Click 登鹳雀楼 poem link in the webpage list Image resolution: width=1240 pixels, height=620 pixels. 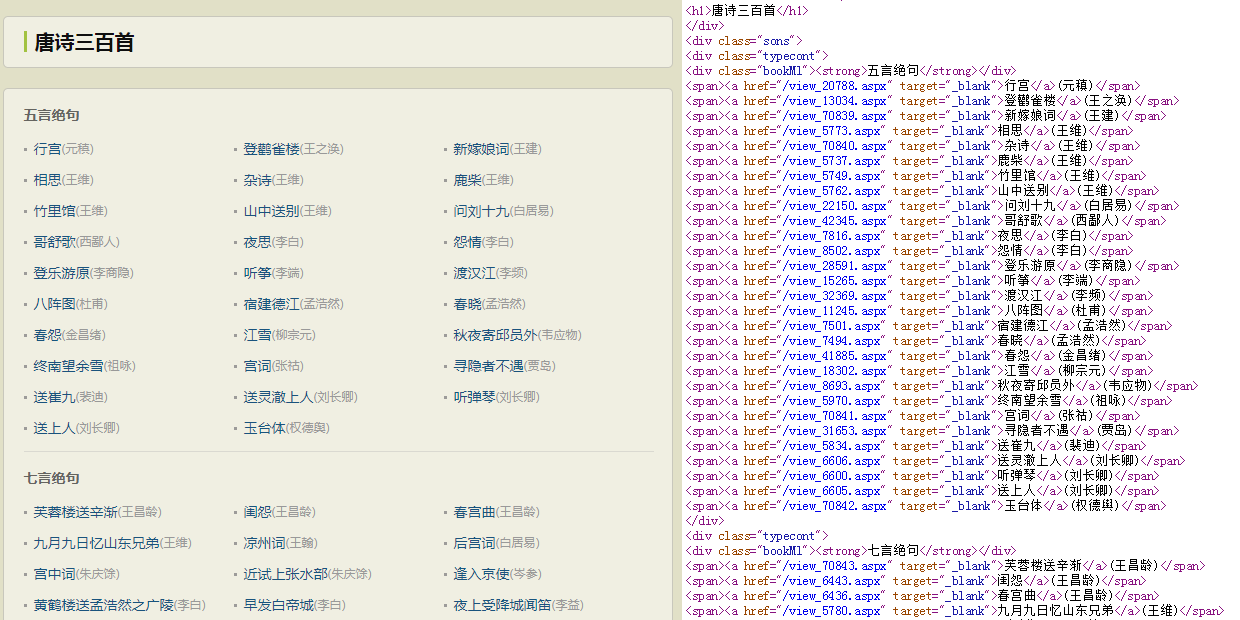271,149
